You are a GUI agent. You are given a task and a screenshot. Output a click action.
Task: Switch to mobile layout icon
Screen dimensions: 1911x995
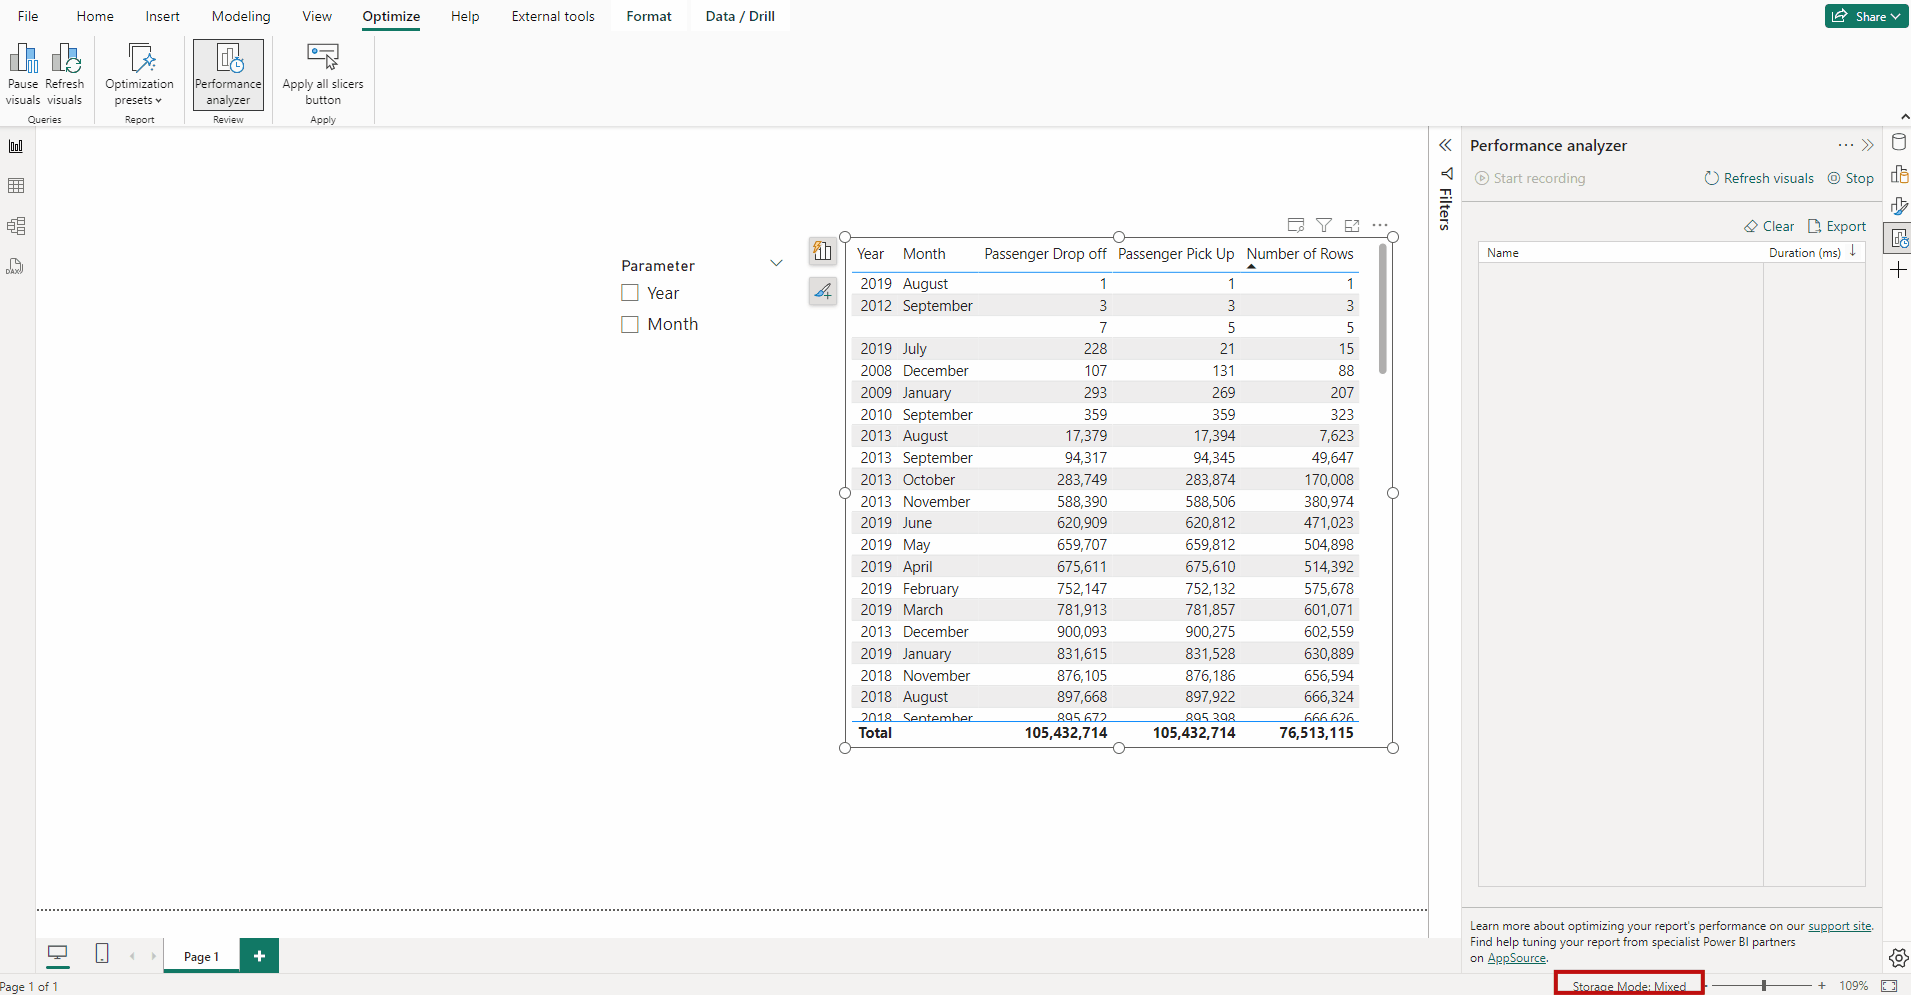point(102,954)
